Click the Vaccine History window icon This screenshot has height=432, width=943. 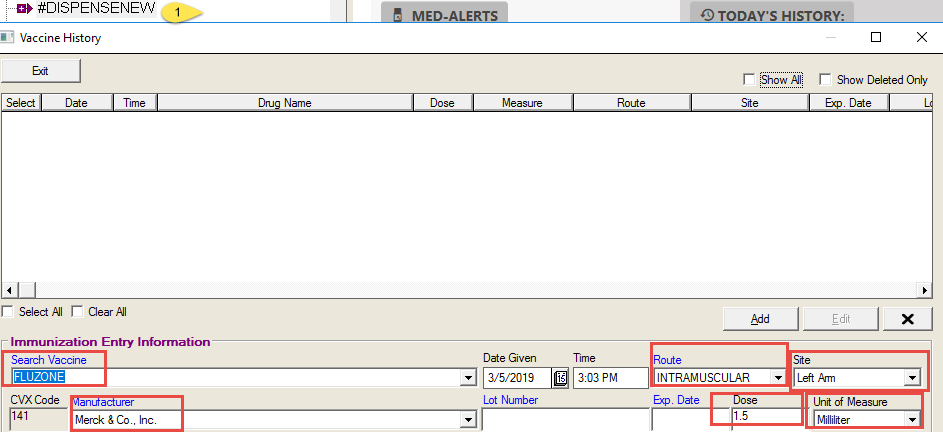click(7, 37)
